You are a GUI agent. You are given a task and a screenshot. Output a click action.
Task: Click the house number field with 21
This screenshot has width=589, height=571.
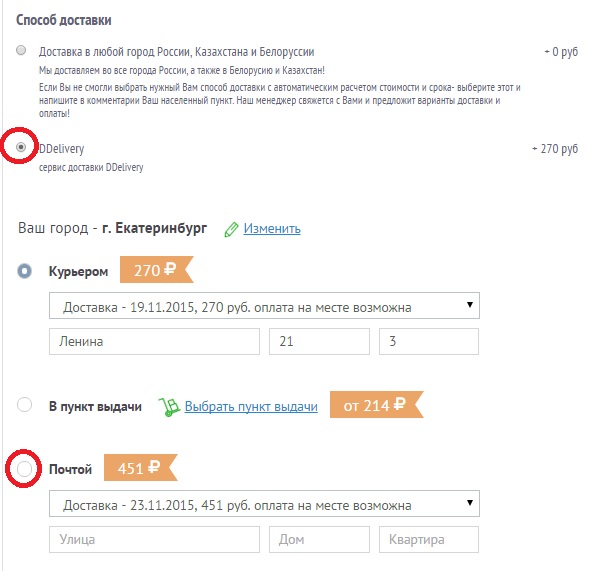click(319, 341)
